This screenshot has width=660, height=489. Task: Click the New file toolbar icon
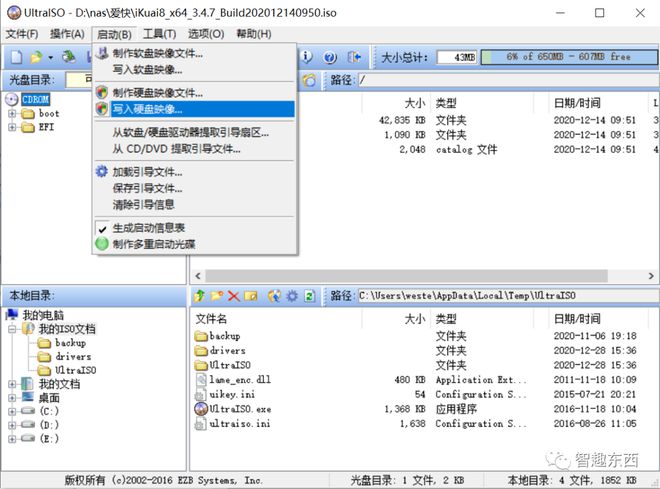pyautogui.click(x=16, y=57)
